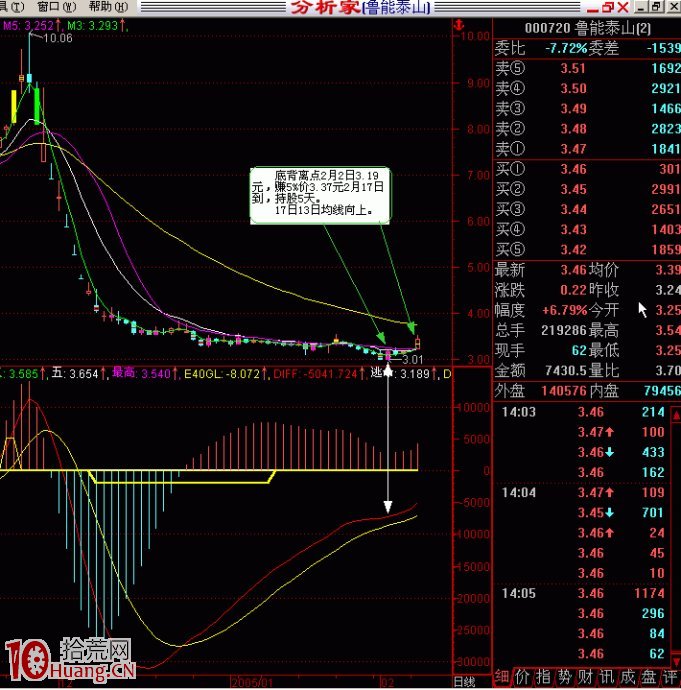
Task: Click the 2005/01 date label on the time axis
Action: click(252, 683)
